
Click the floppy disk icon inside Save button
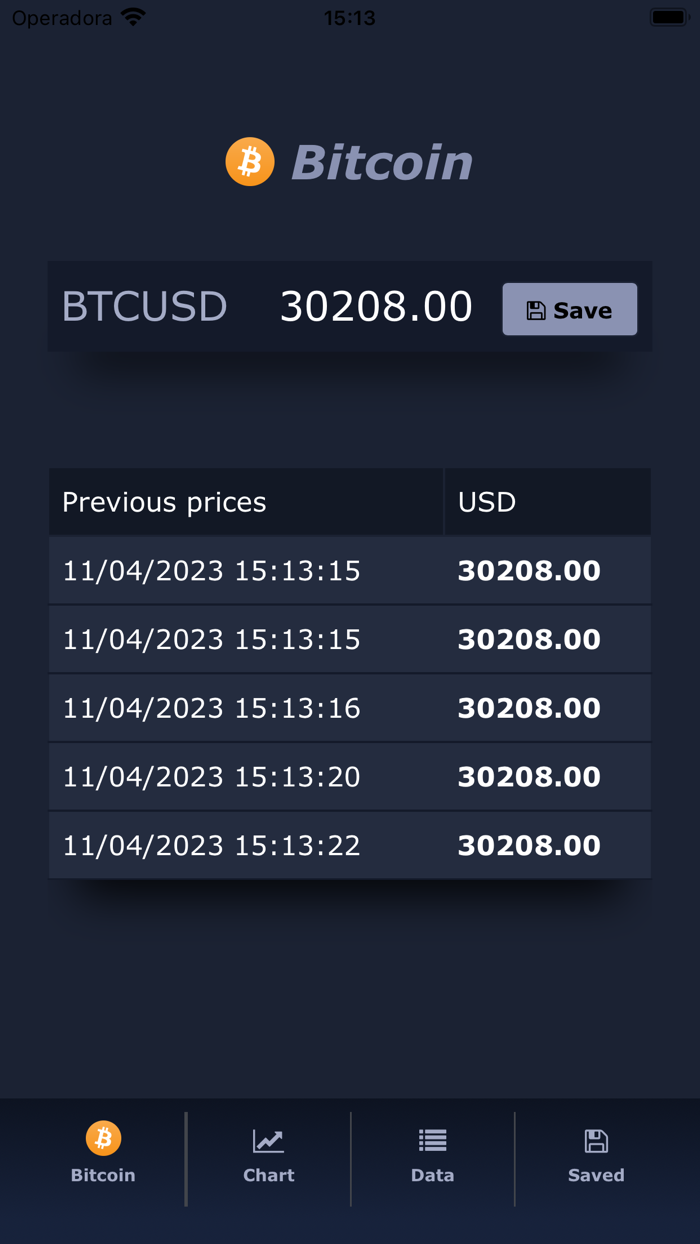pyautogui.click(x=537, y=309)
